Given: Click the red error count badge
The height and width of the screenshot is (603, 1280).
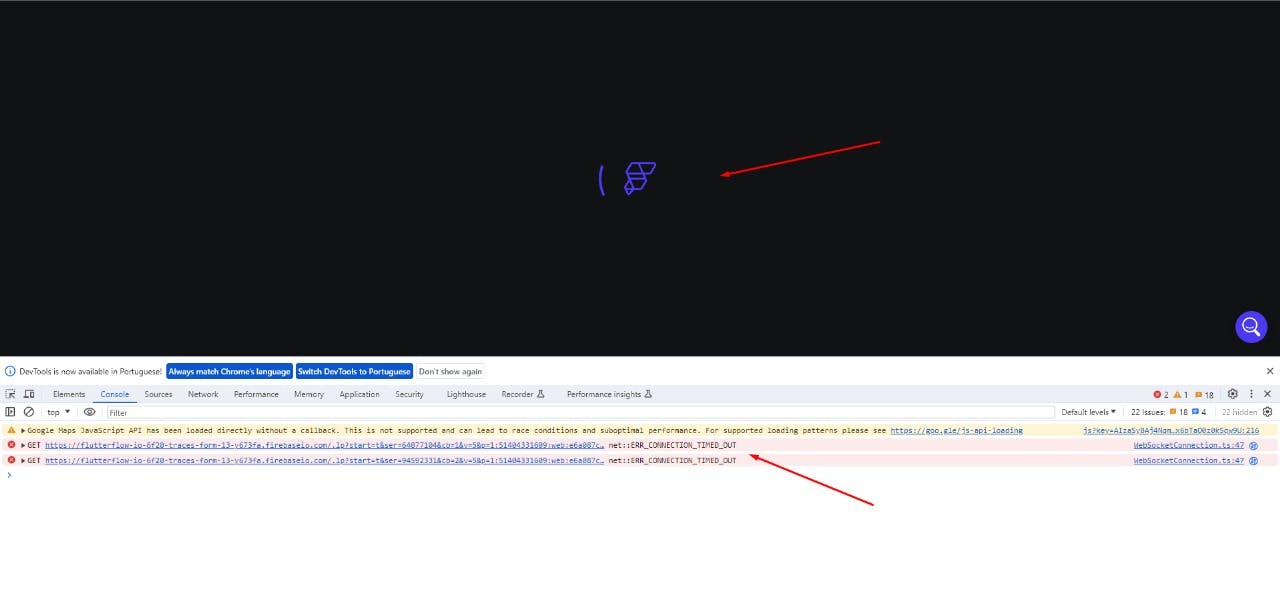Looking at the screenshot, I should click(x=1160, y=394).
